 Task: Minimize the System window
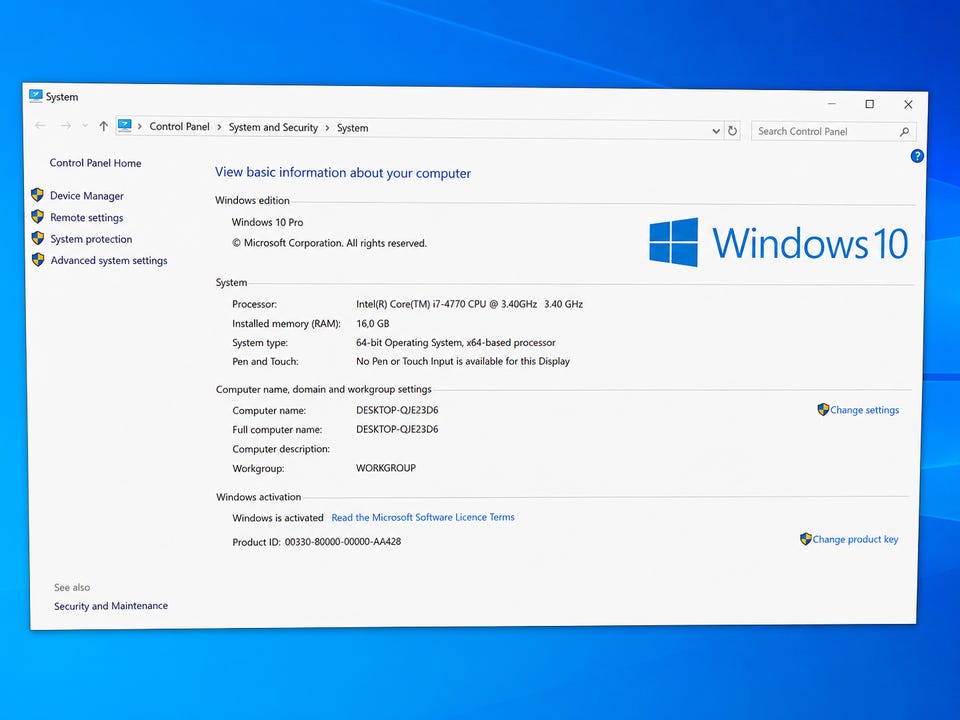tap(831, 103)
